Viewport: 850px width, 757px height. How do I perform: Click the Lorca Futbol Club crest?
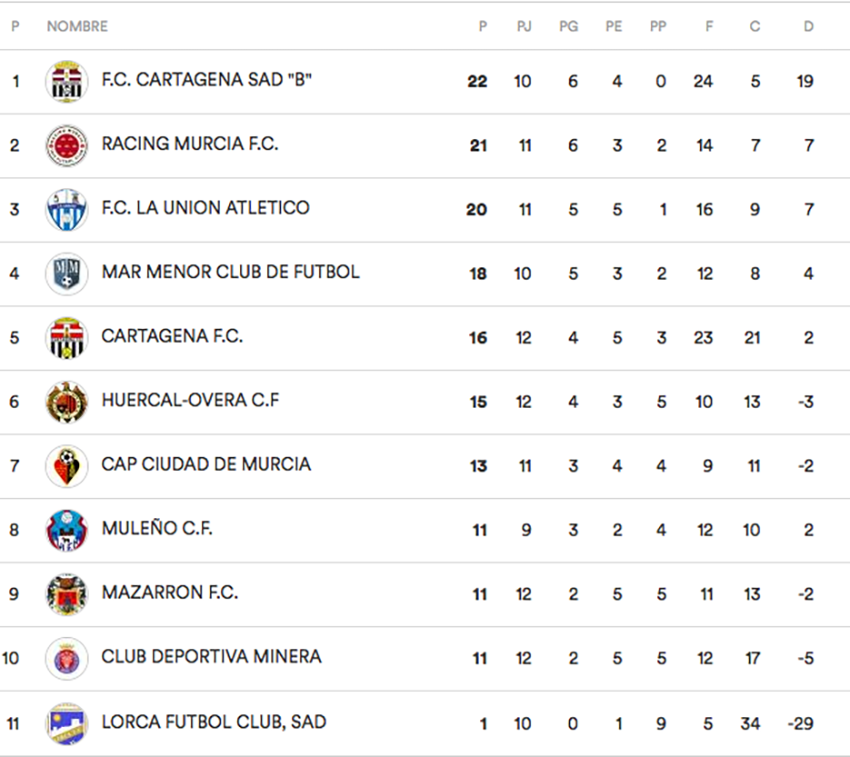67,722
